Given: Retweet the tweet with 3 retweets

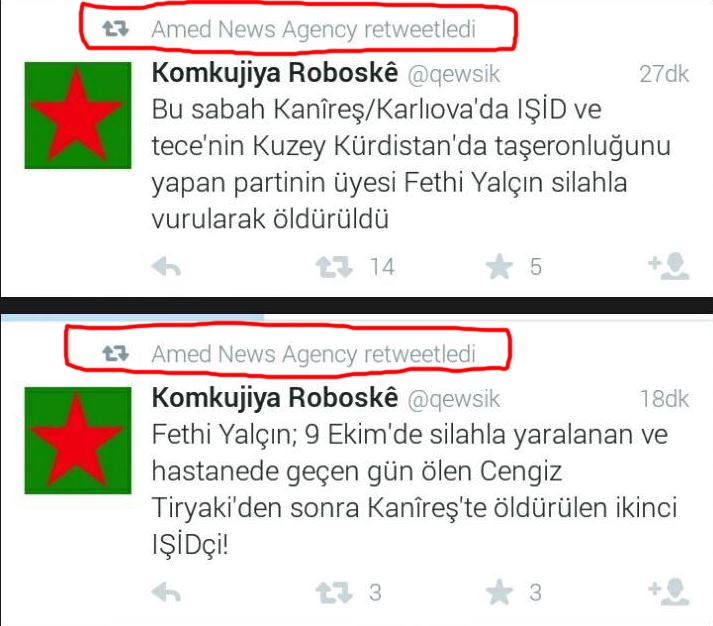Looking at the screenshot, I should click(x=334, y=593).
